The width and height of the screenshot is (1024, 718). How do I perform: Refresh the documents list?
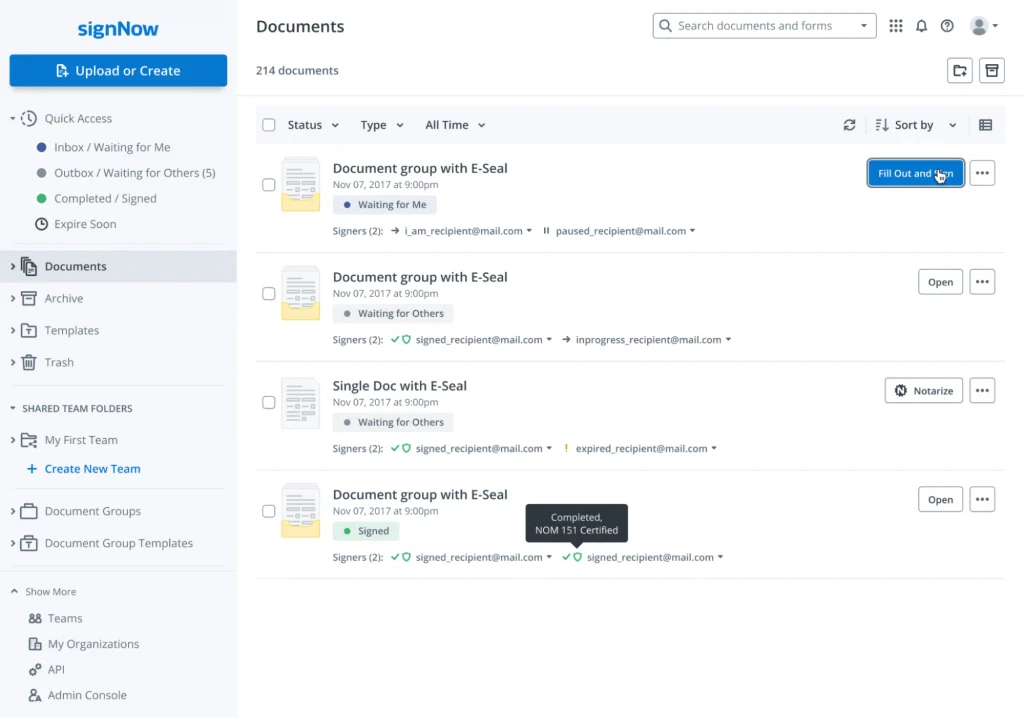(849, 125)
